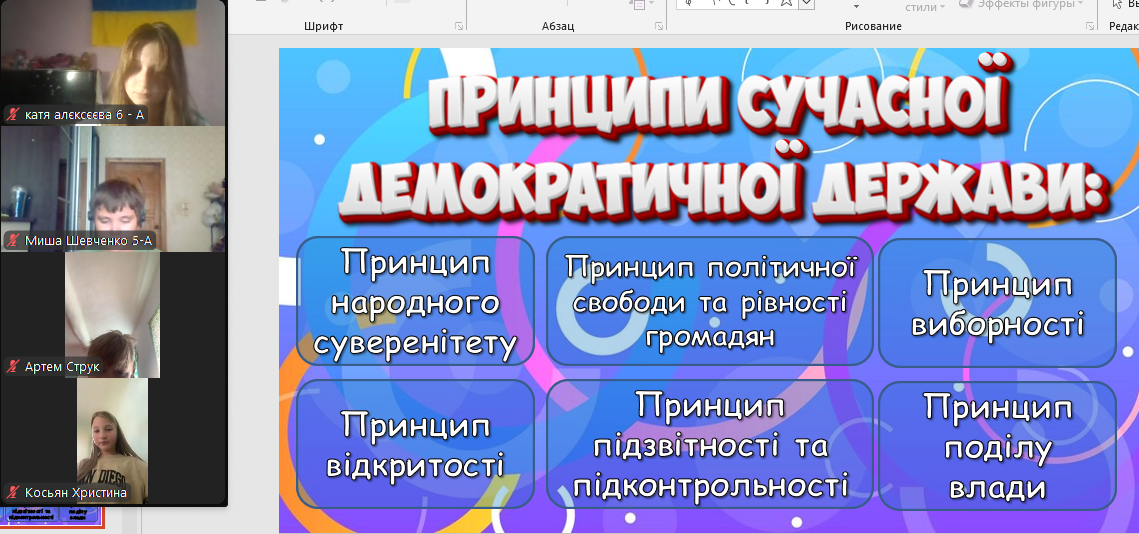Click the selection cursor icon in ribbon
The image size is (1139, 534).
(x=1117, y=4)
